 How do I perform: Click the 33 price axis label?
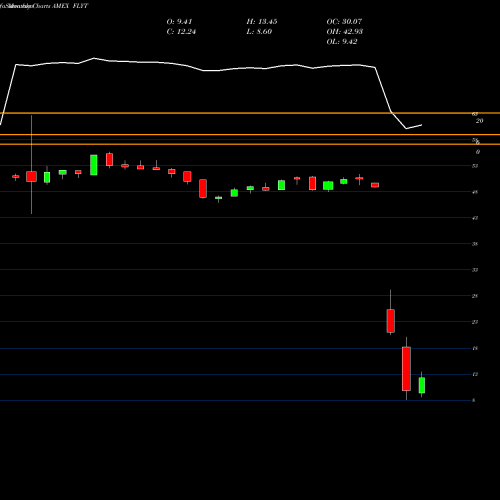[x=475, y=270]
